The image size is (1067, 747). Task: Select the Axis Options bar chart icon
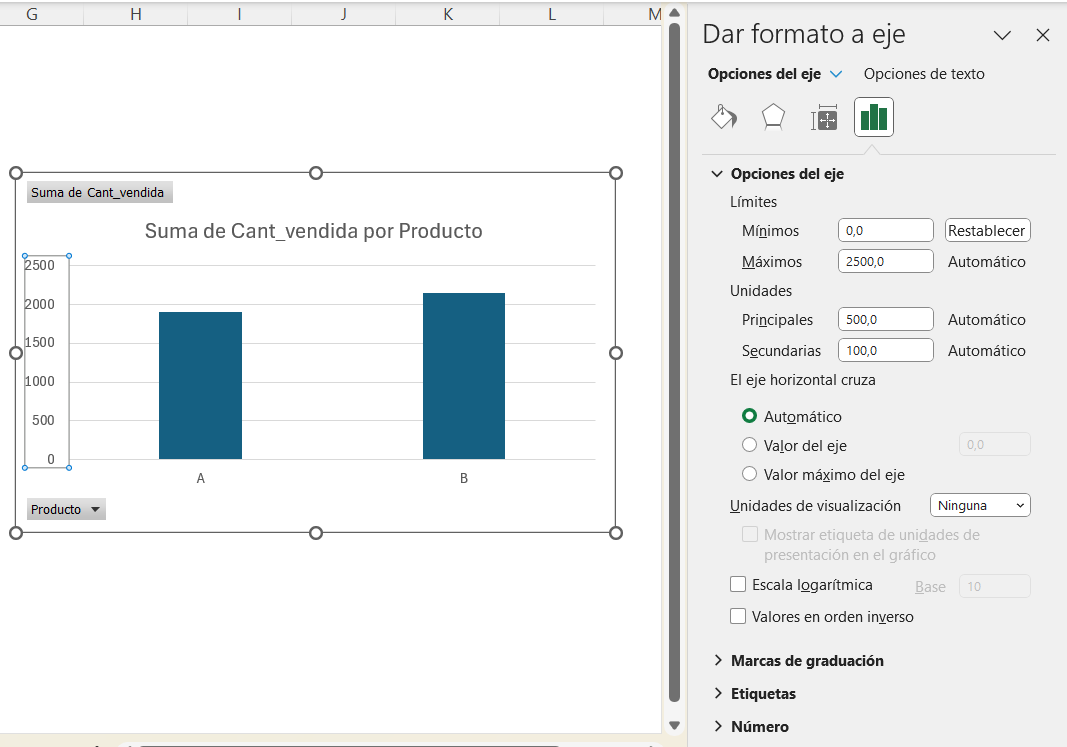tap(874, 117)
